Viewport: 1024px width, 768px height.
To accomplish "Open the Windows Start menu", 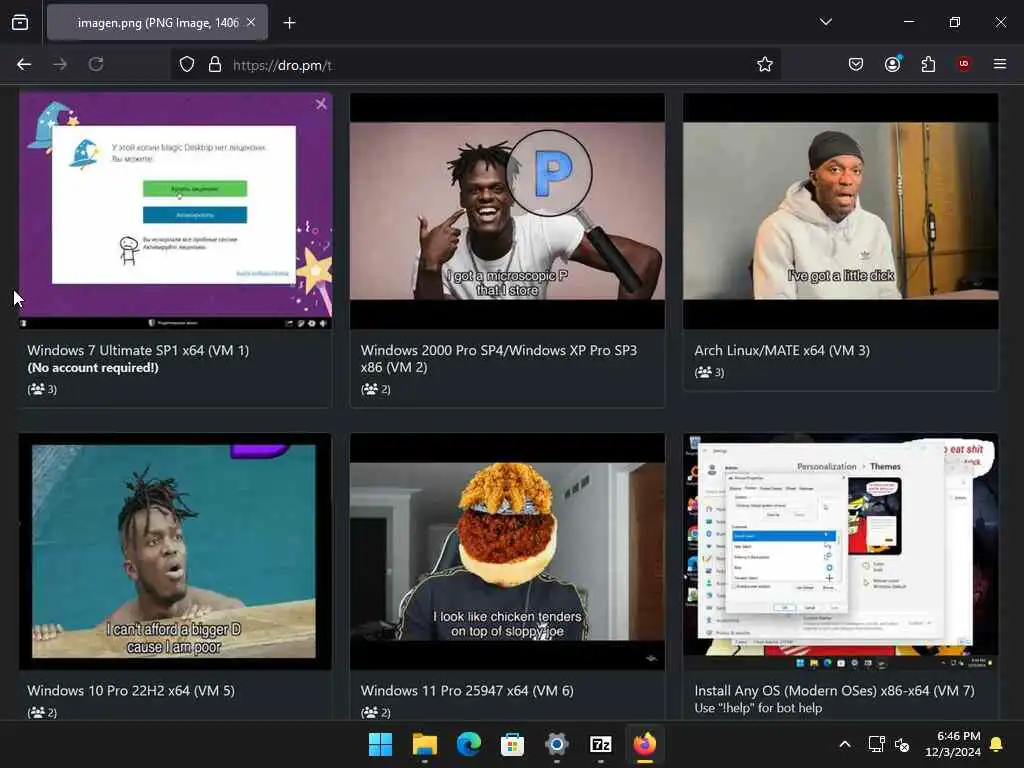I will [380, 744].
